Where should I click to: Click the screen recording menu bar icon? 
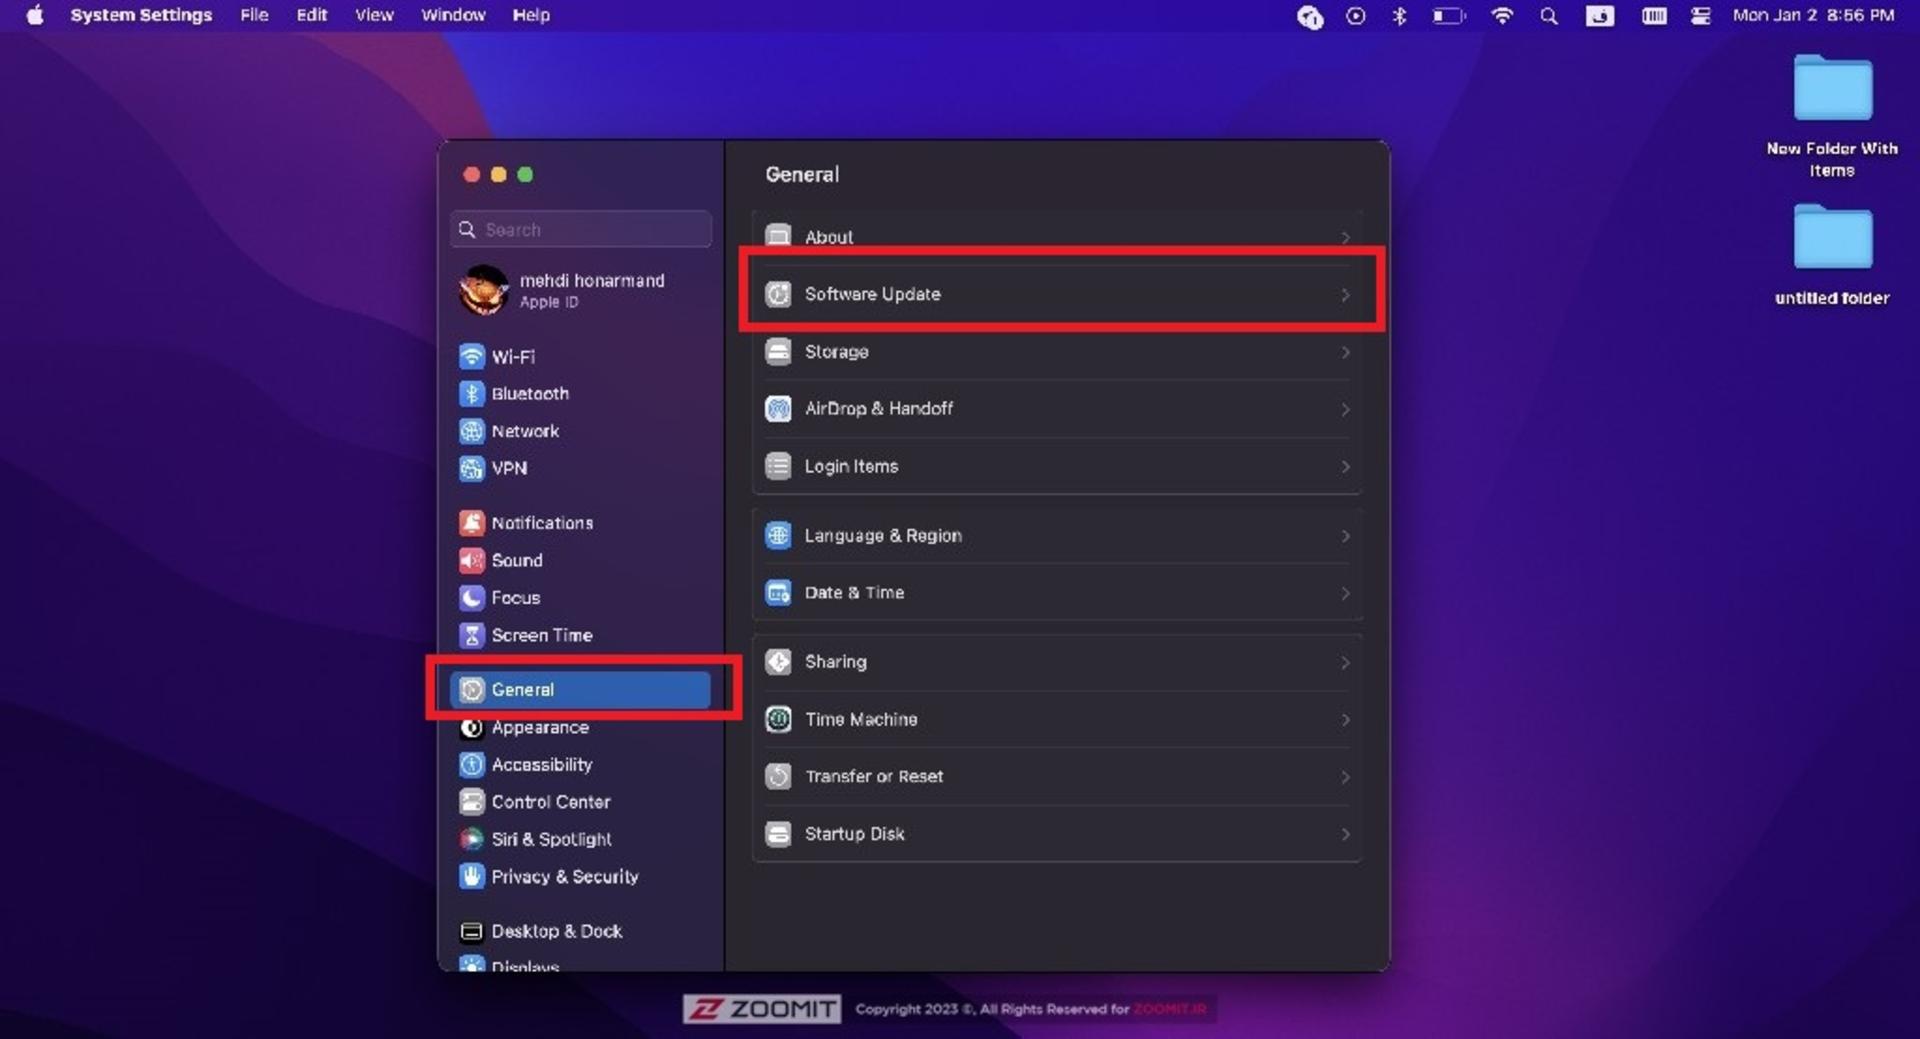(1355, 16)
